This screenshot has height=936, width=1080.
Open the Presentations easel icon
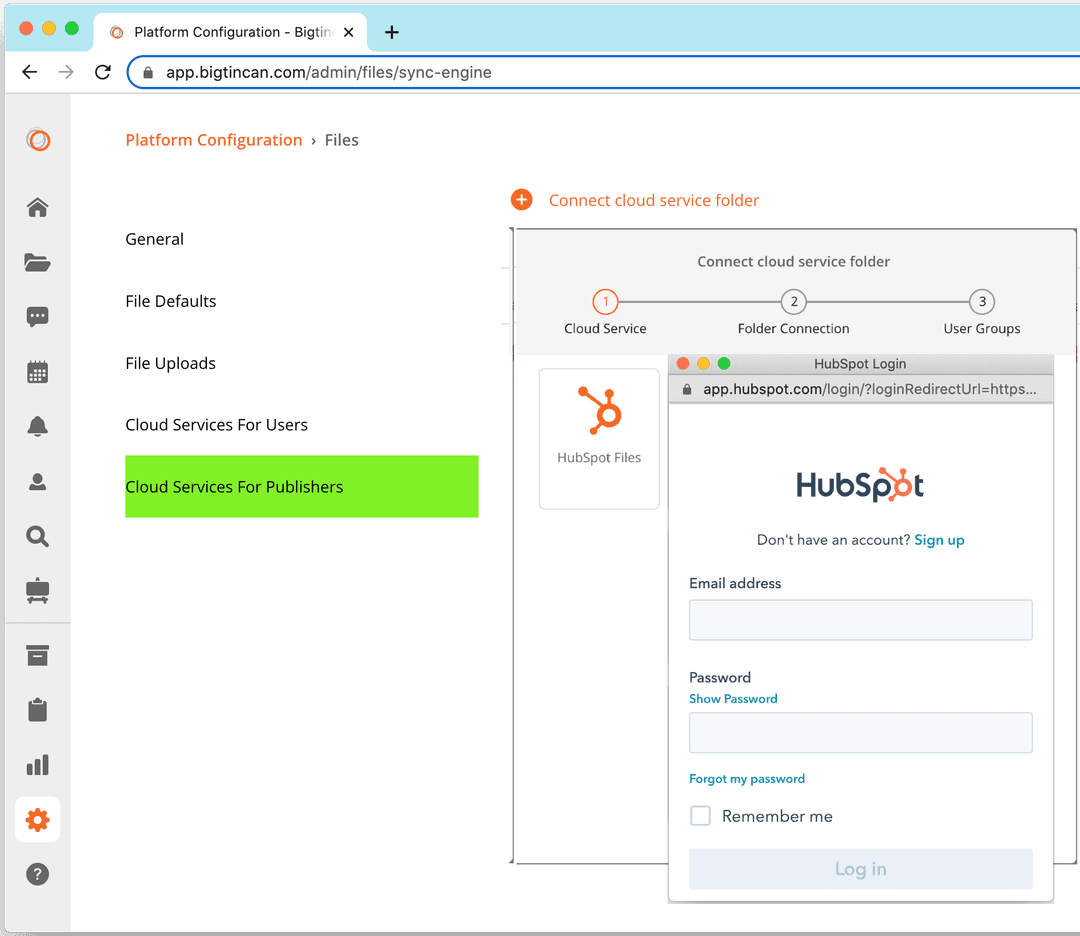[x=37, y=590]
